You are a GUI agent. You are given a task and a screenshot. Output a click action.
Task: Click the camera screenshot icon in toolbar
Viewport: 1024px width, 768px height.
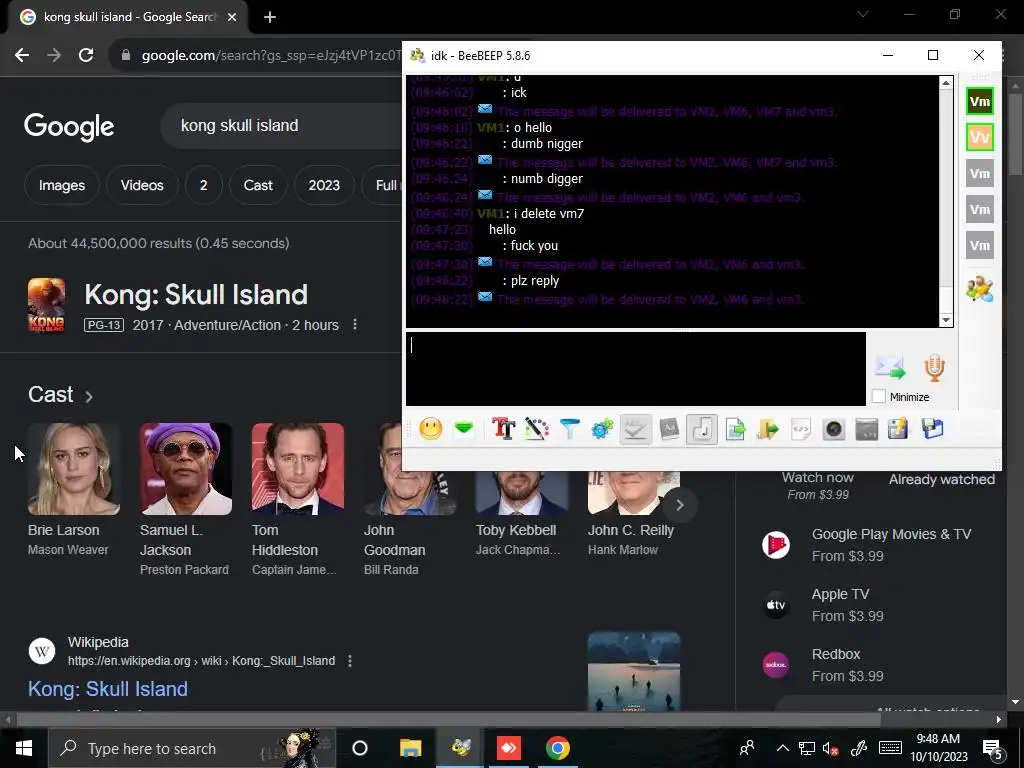tap(834, 429)
